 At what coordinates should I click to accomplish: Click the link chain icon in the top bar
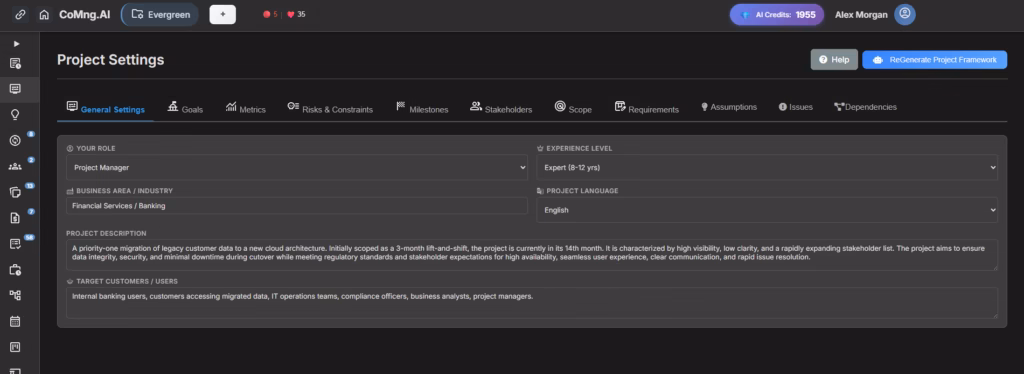[x=20, y=14]
